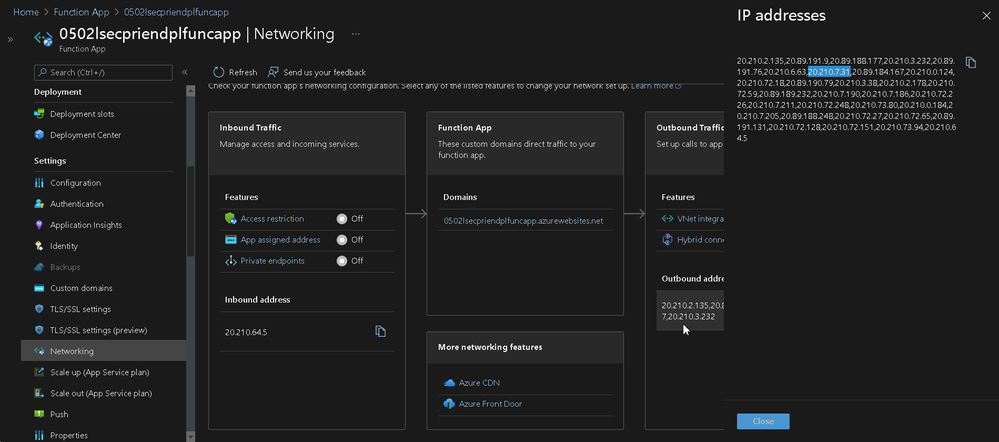The height and width of the screenshot is (442, 999).
Task: Click the Access restriction shield icon
Action: click(231, 218)
